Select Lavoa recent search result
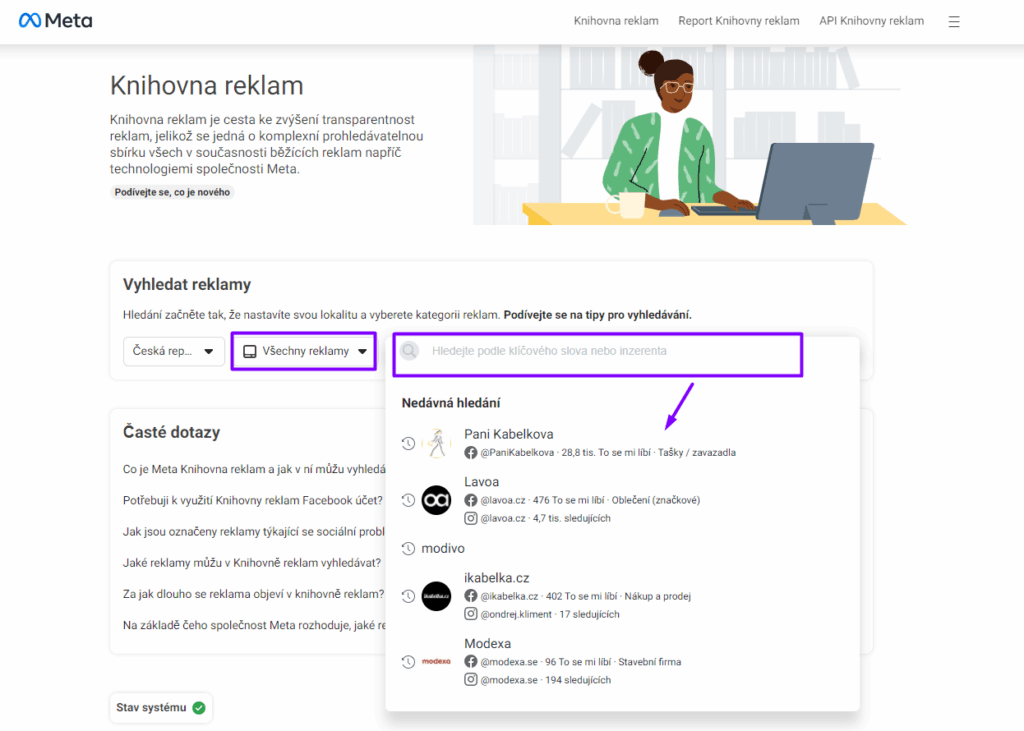This screenshot has height=731, width=1024. tap(620, 500)
